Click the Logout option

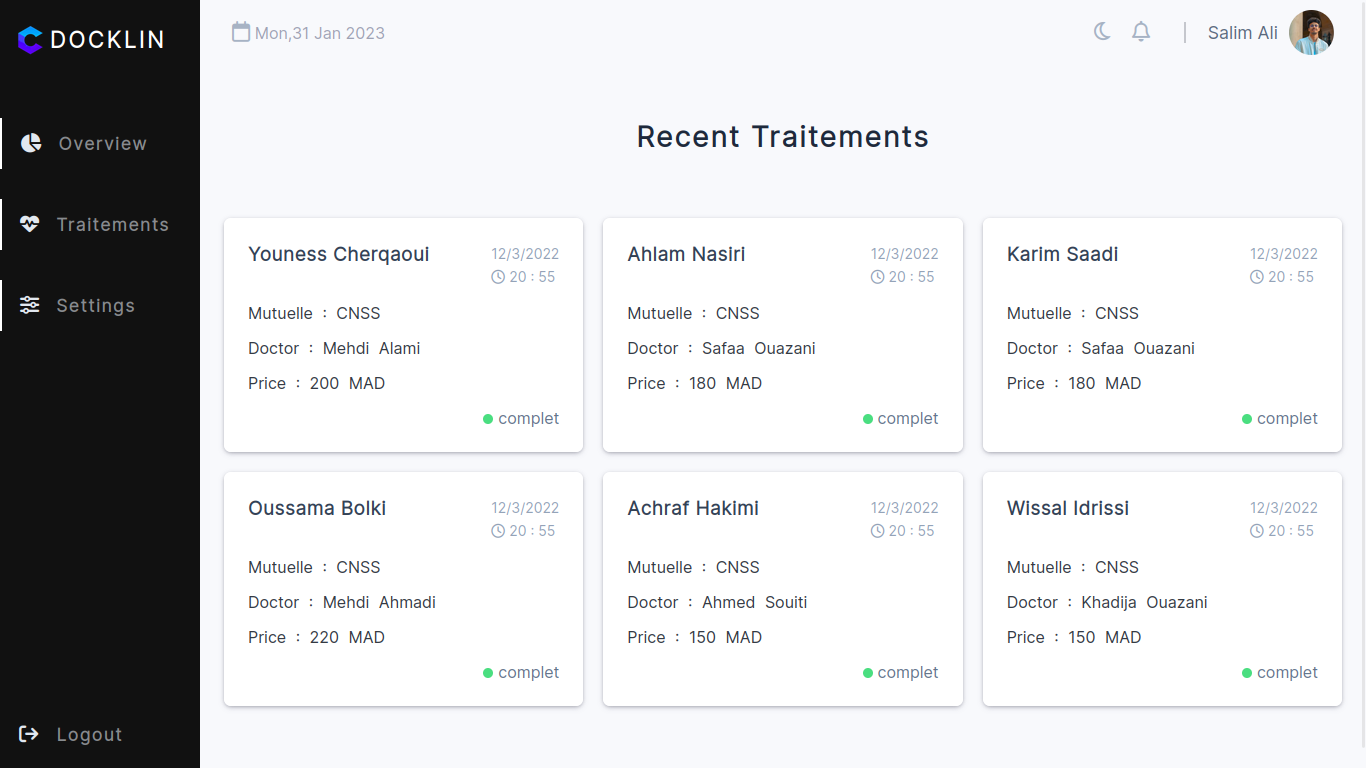coord(90,734)
